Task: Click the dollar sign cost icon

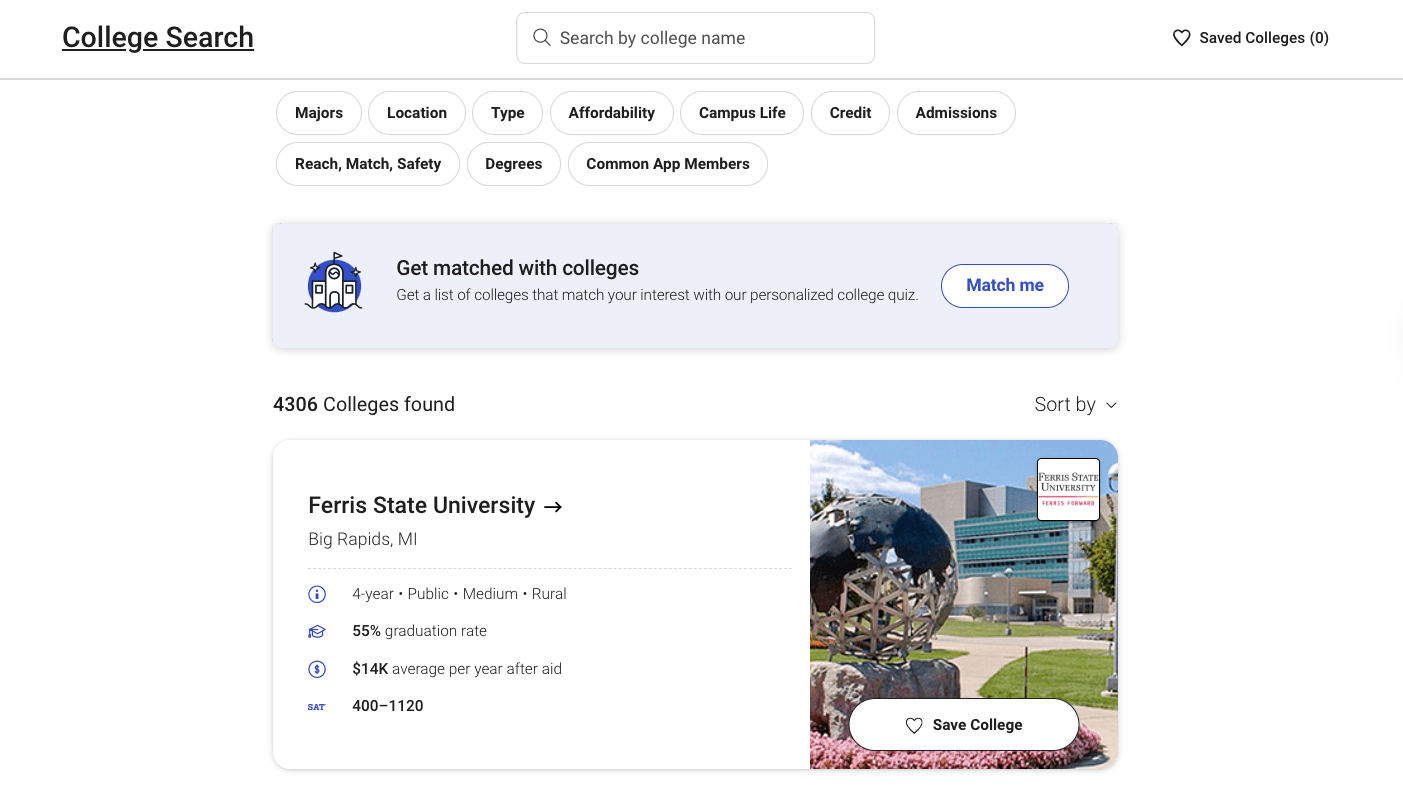Action: pyautogui.click(x=317, y=669)
